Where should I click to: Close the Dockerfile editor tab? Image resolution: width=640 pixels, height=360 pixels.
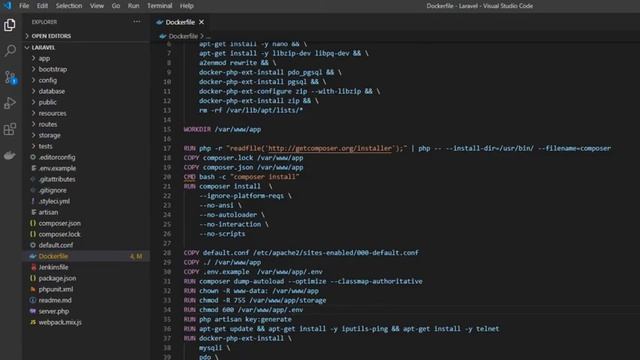201,22
